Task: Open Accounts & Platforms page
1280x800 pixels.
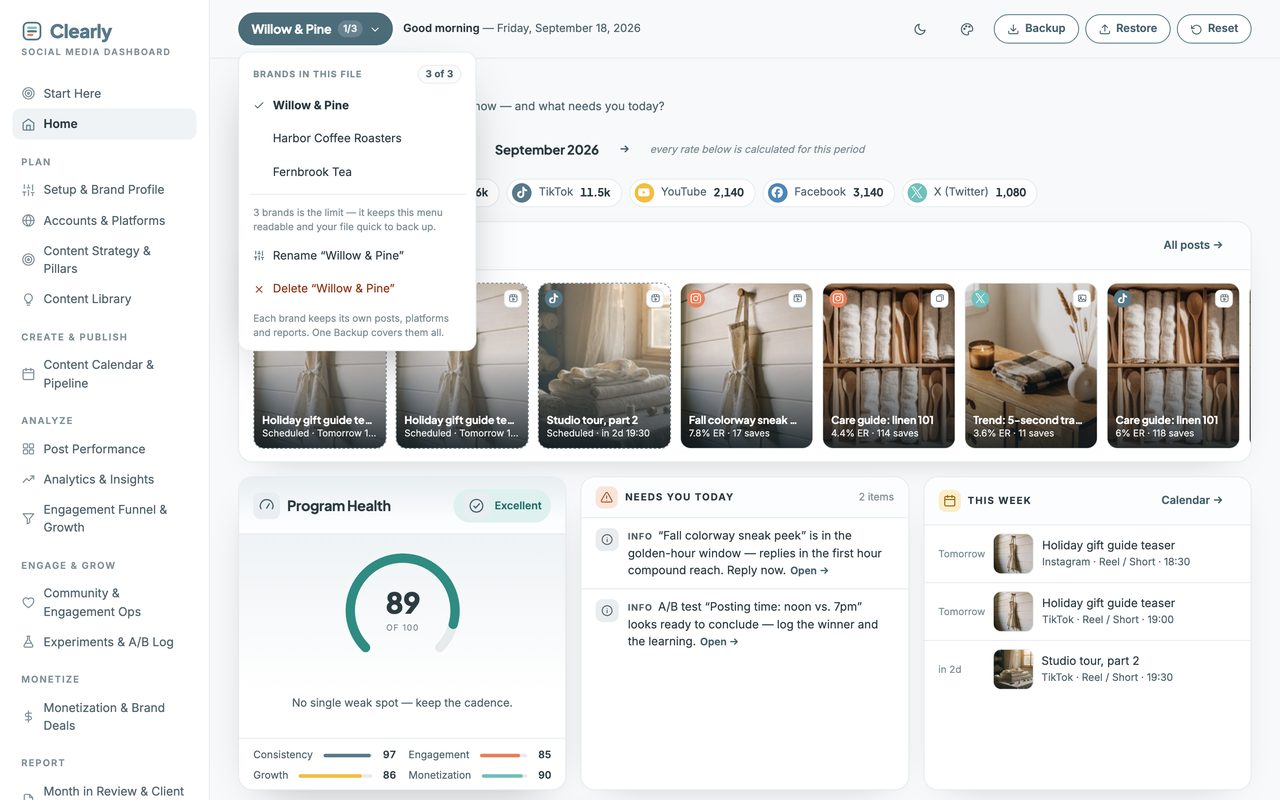Action: (x=104, y=220)
